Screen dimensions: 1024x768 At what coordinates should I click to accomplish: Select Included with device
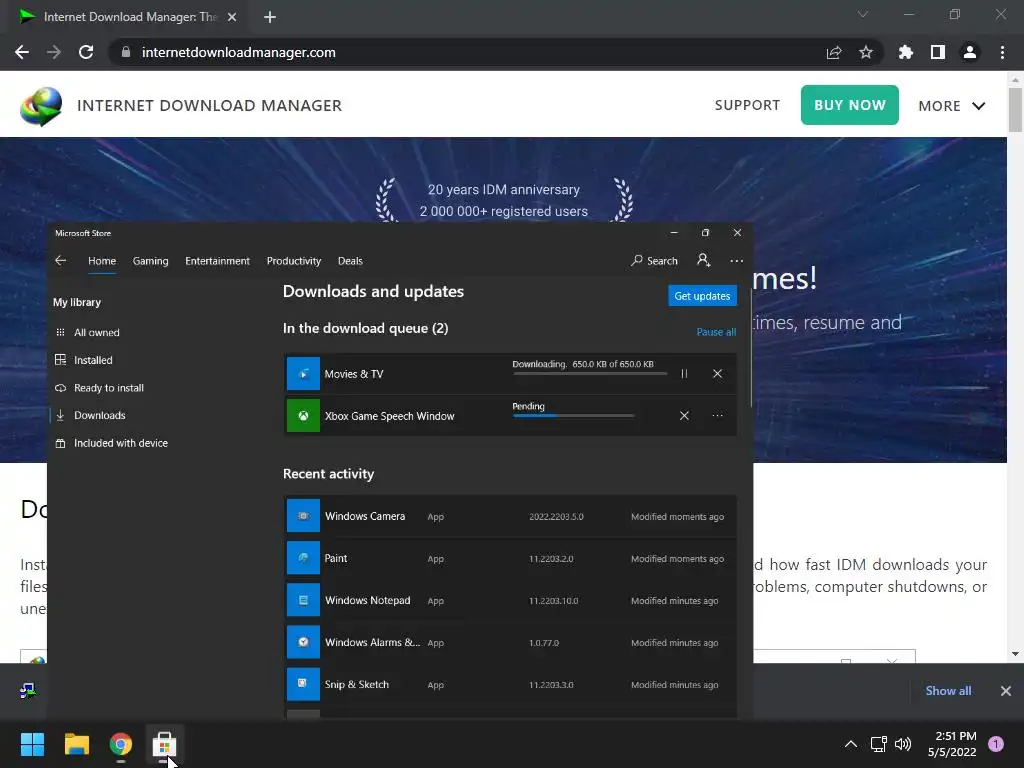112,443
